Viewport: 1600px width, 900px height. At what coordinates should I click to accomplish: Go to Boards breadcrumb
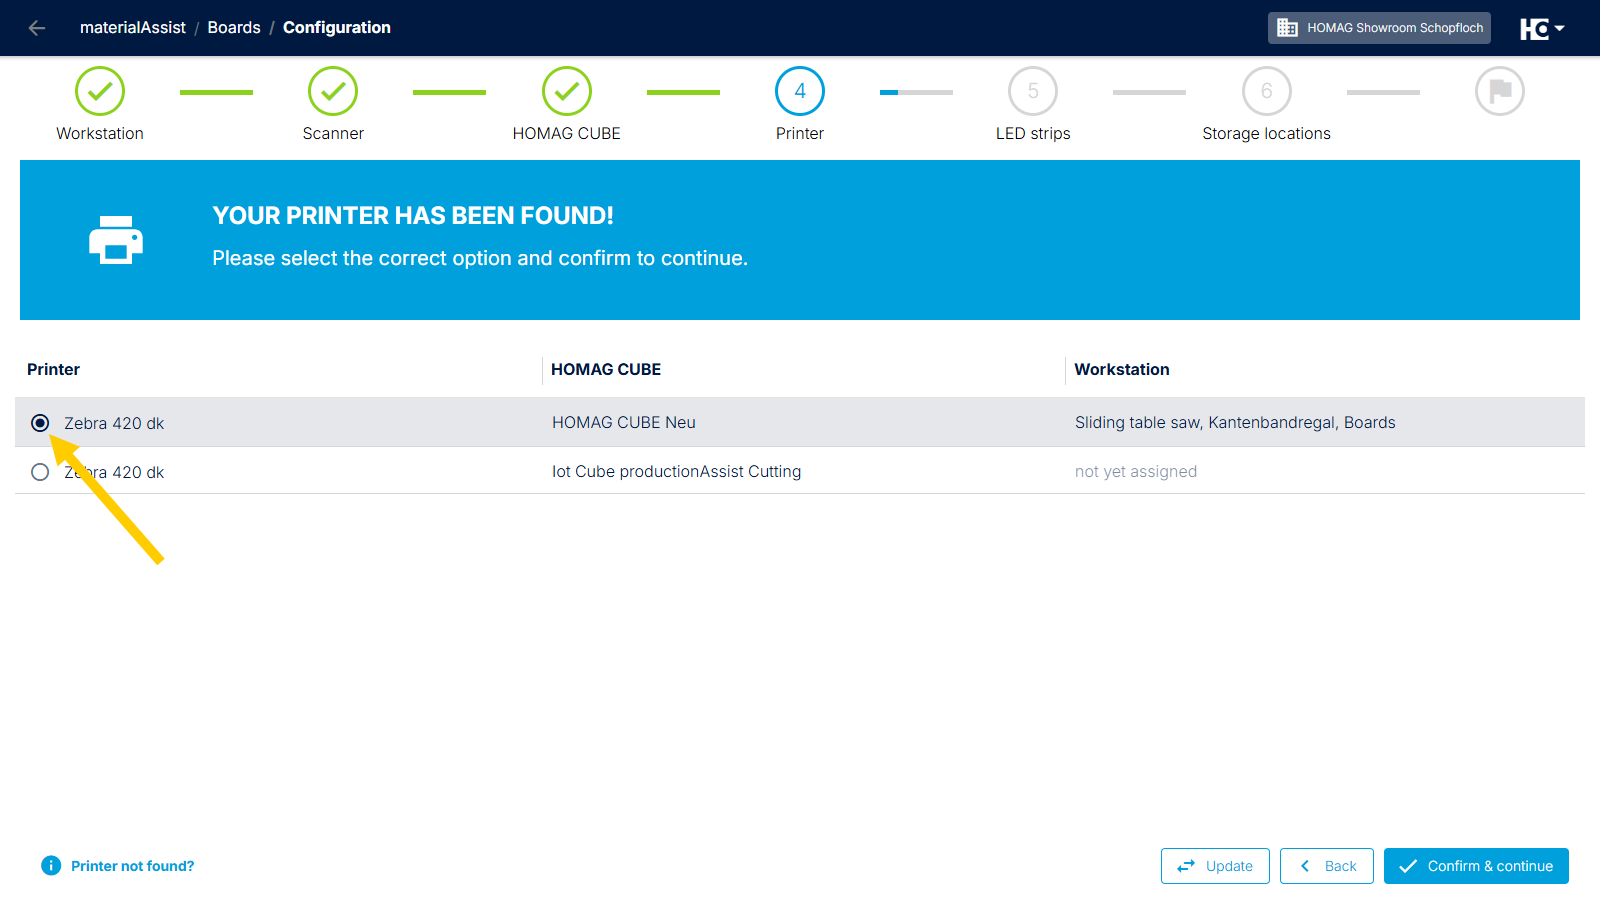234,28
